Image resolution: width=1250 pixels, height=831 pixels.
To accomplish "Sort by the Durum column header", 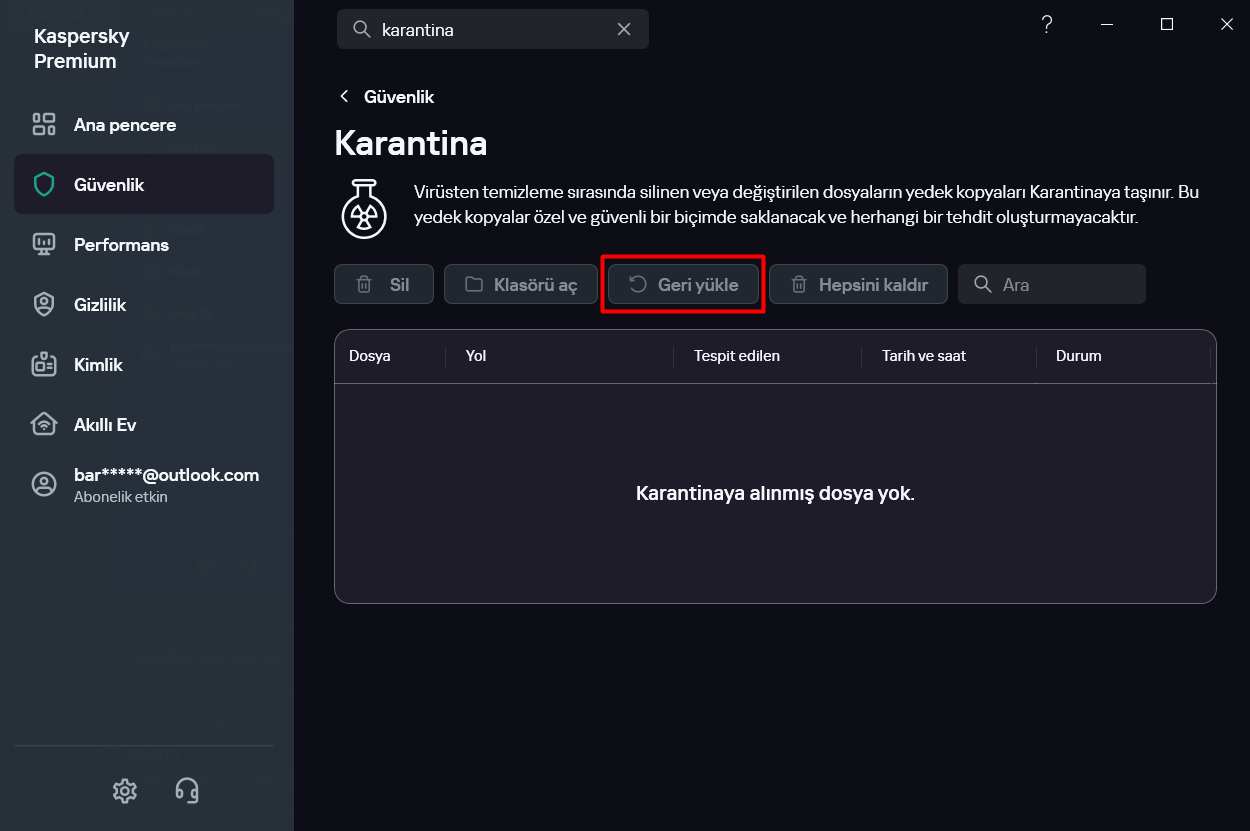I will (1078, 356).
